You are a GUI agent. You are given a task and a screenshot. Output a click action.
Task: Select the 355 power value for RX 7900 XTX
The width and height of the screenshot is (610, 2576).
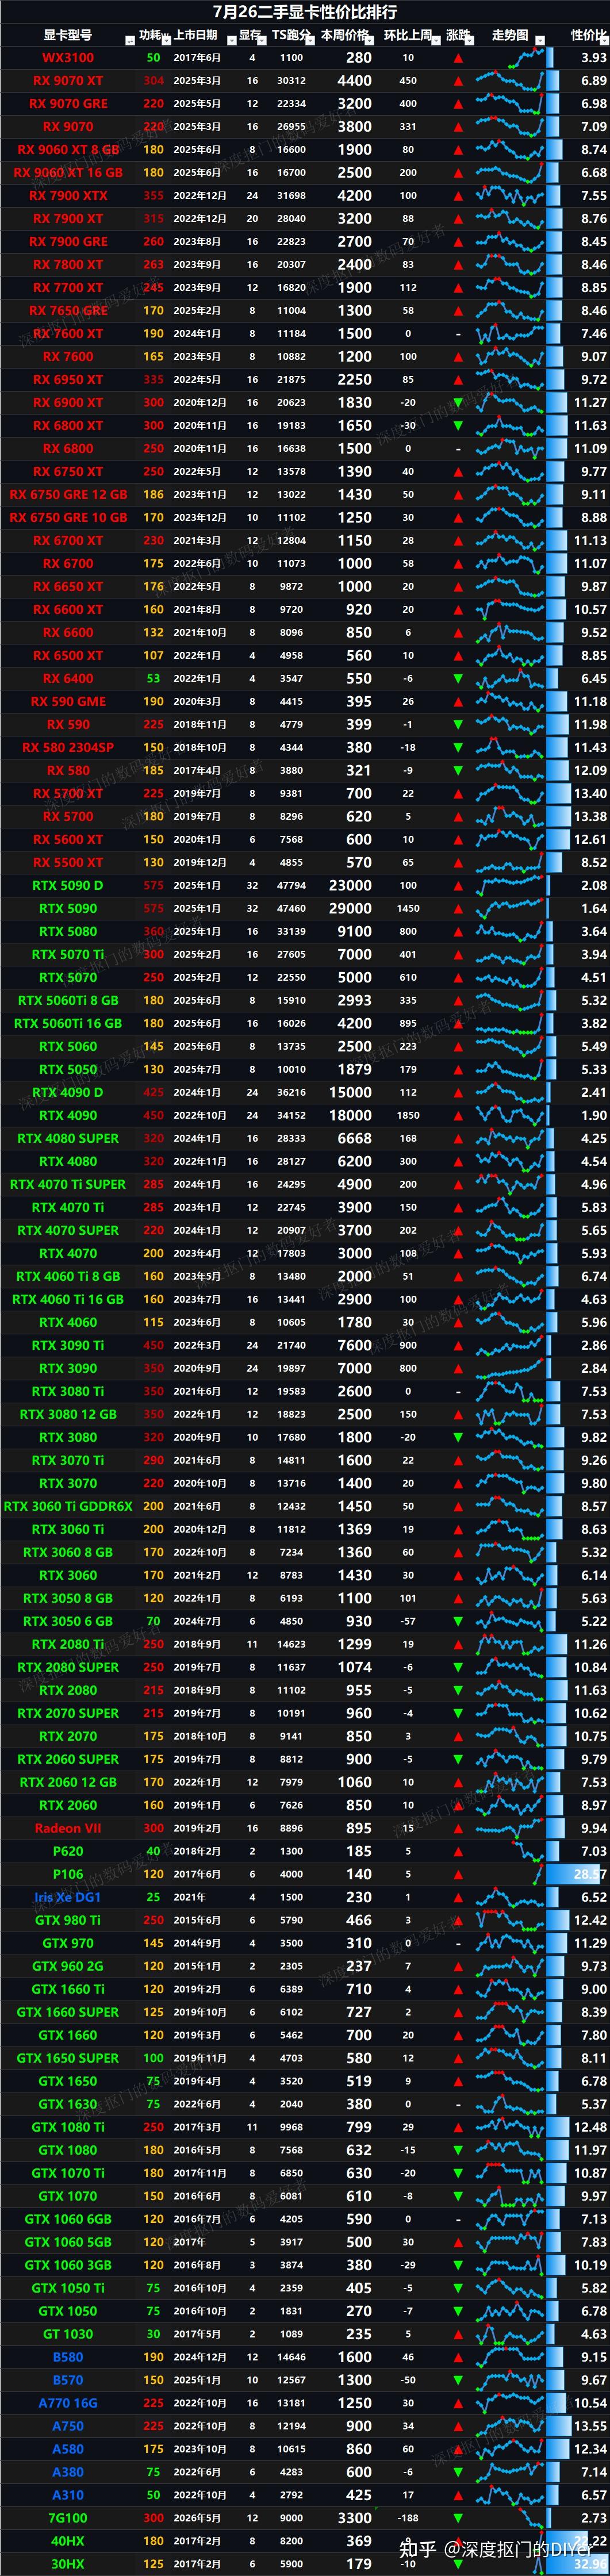[153, 196]
